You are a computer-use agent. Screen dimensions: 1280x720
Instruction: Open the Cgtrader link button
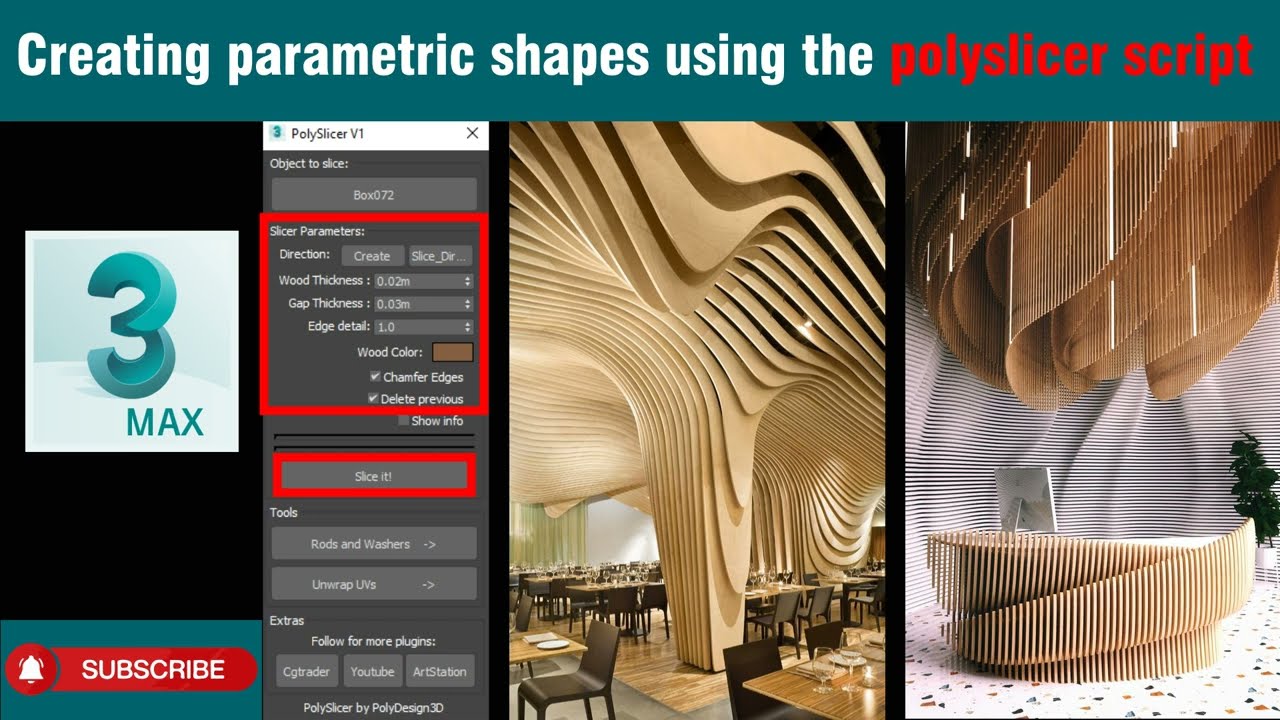click(x=307, y=671)
